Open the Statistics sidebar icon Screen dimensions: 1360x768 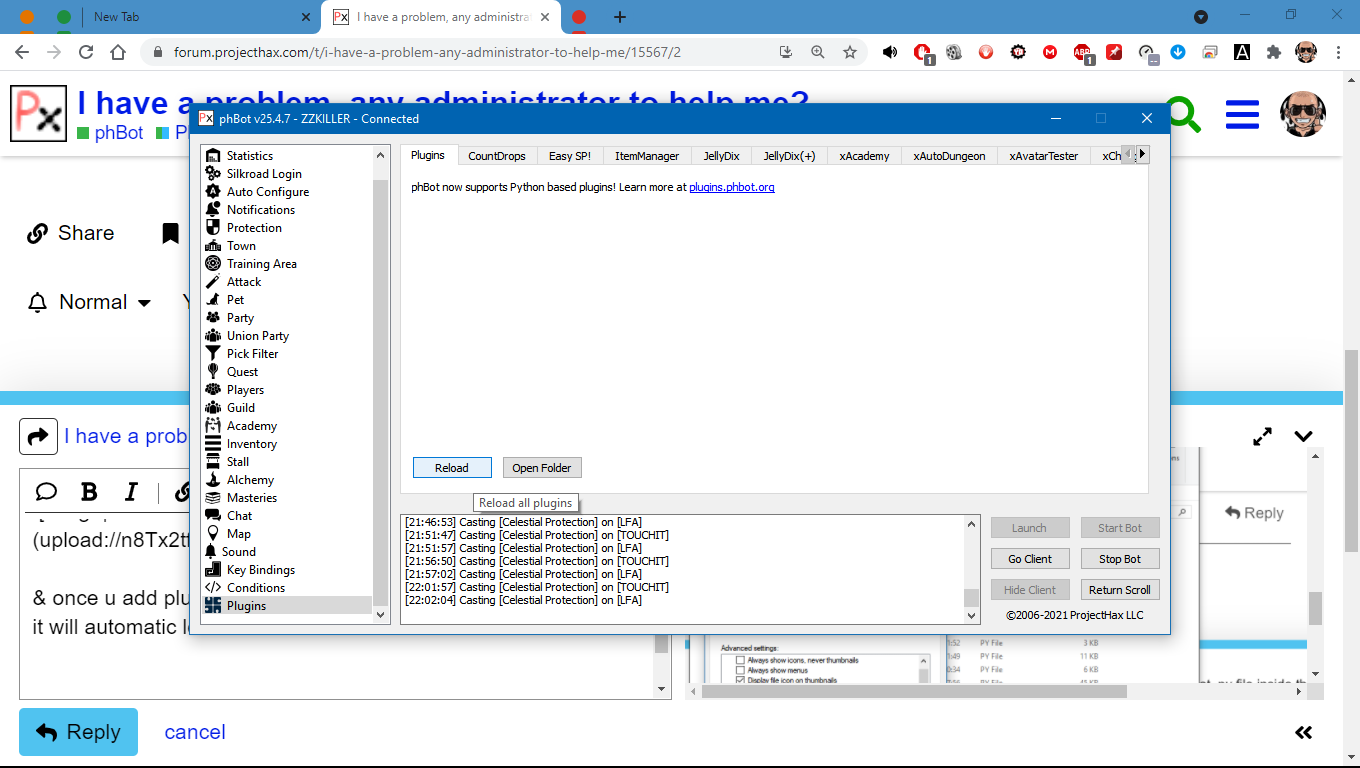click(212, 156)
